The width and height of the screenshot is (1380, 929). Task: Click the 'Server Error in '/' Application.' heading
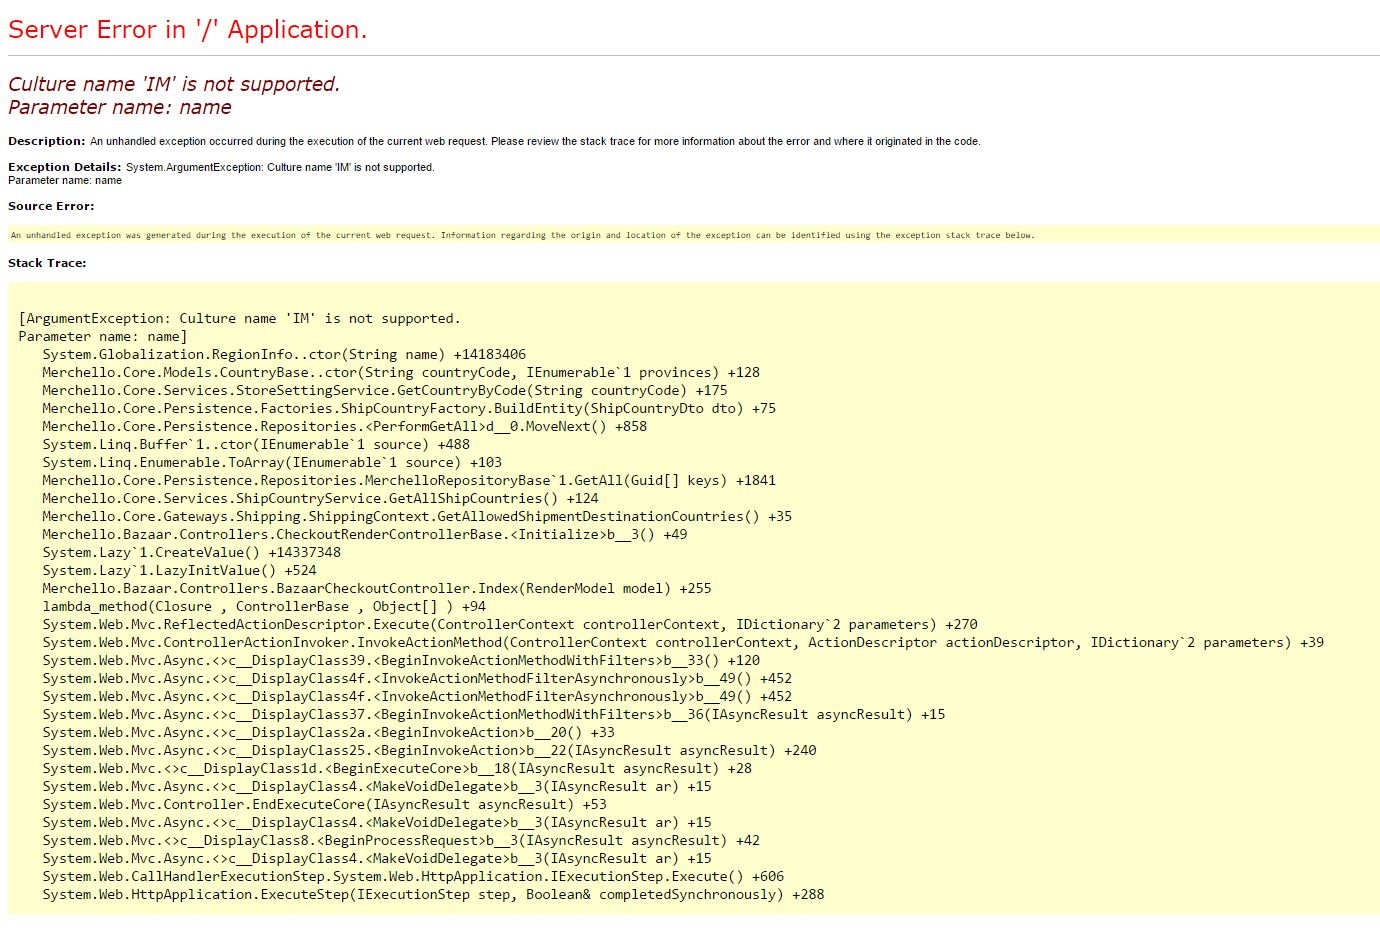pyautogui.click(x=187, y=30)
